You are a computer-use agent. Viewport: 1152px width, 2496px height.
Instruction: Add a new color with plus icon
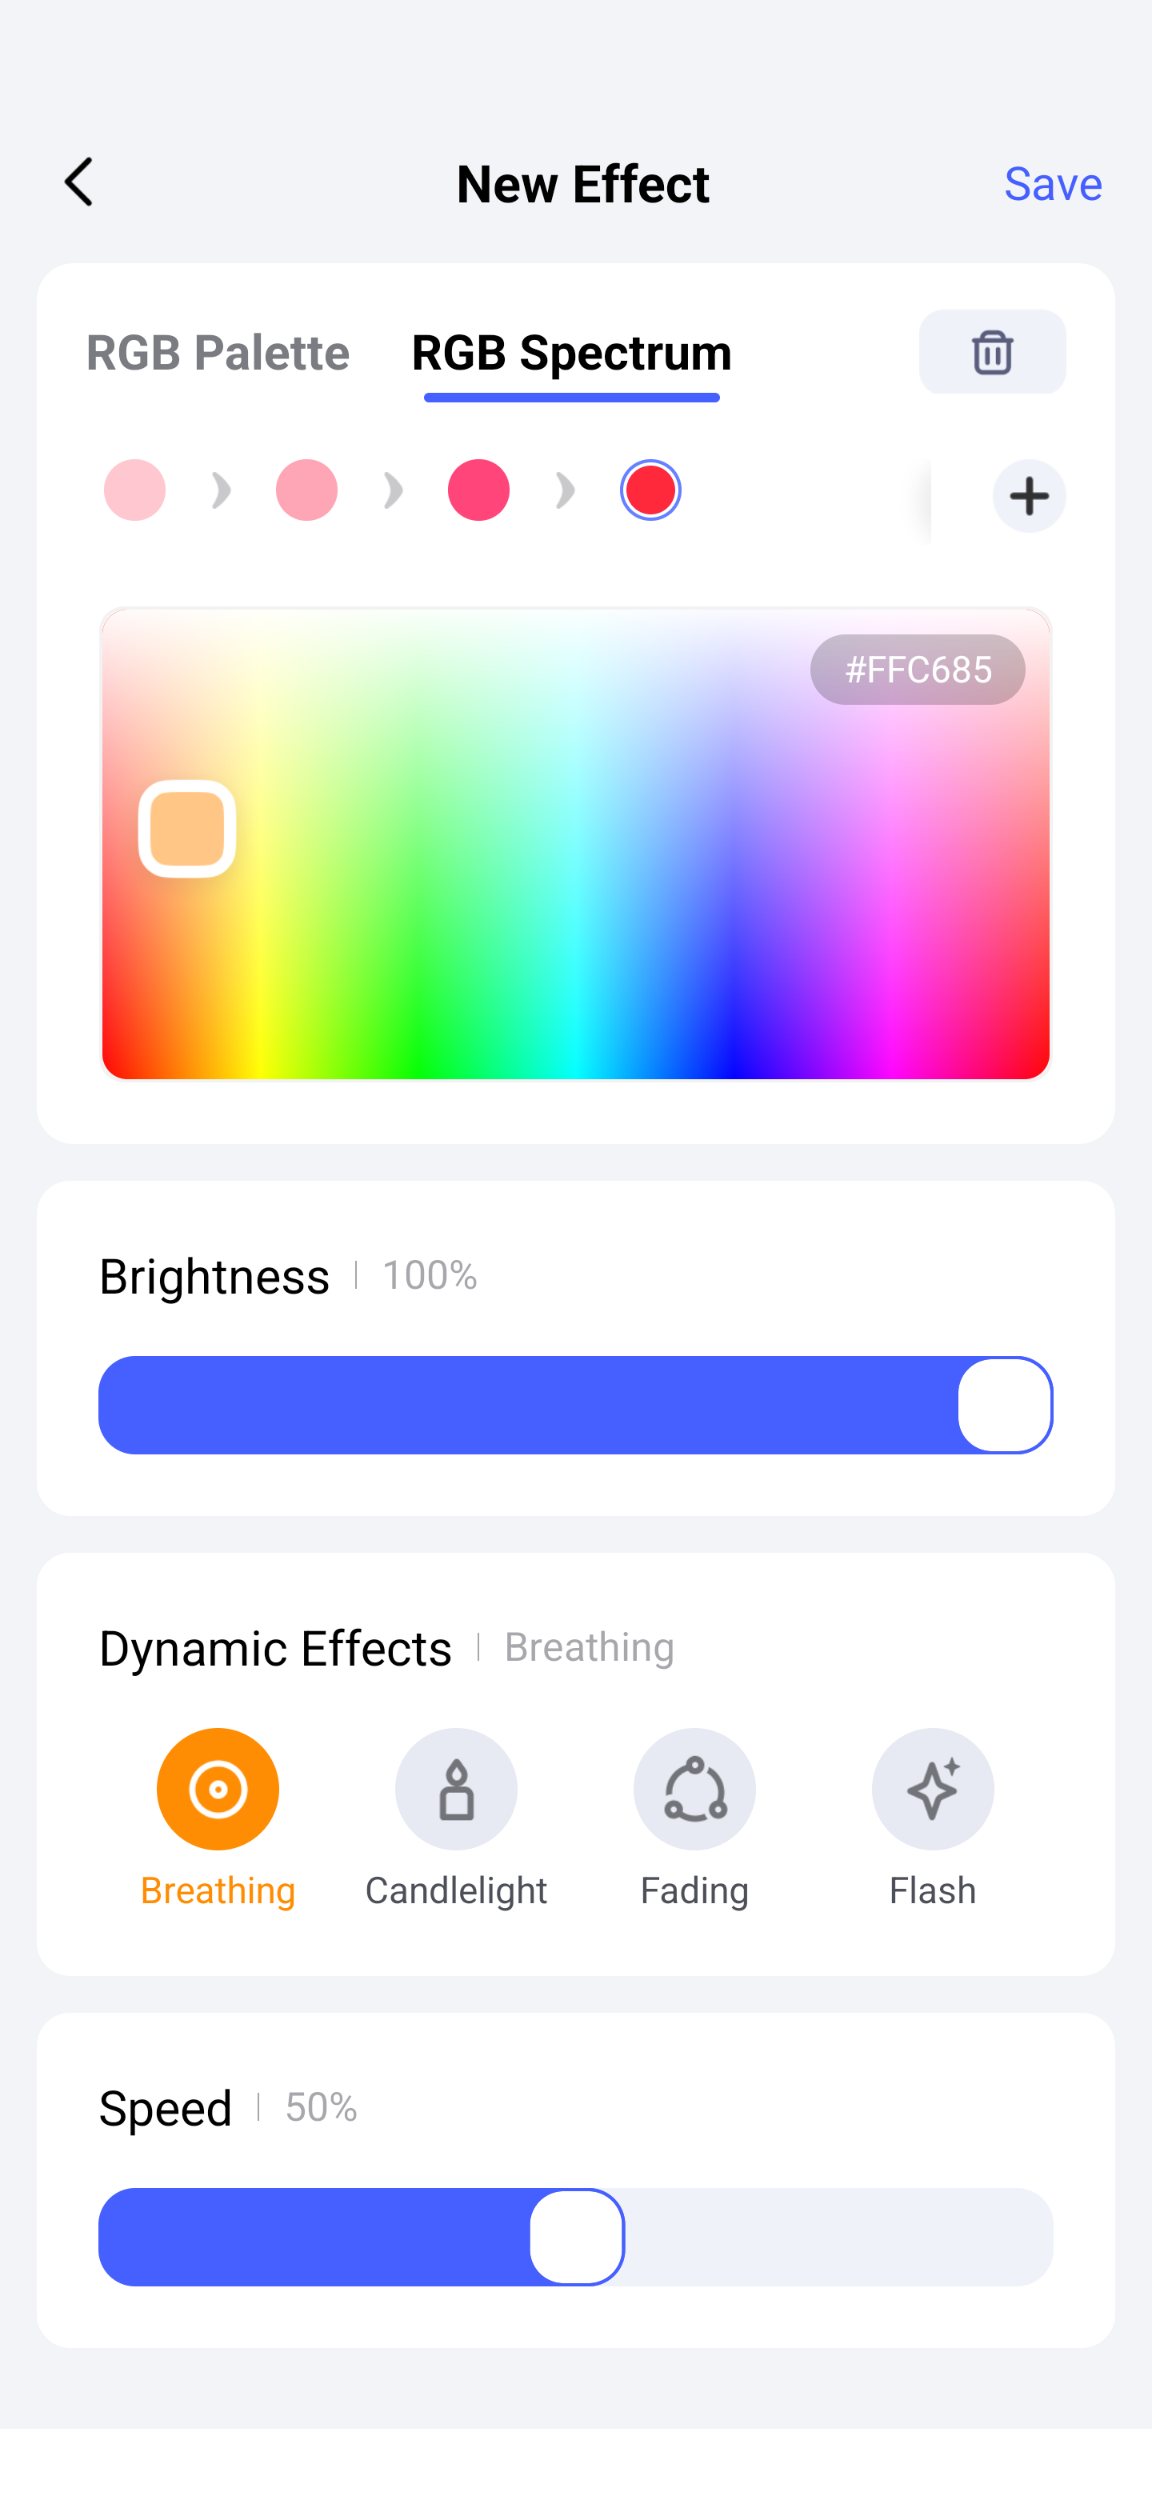(x=1028, y=496)
